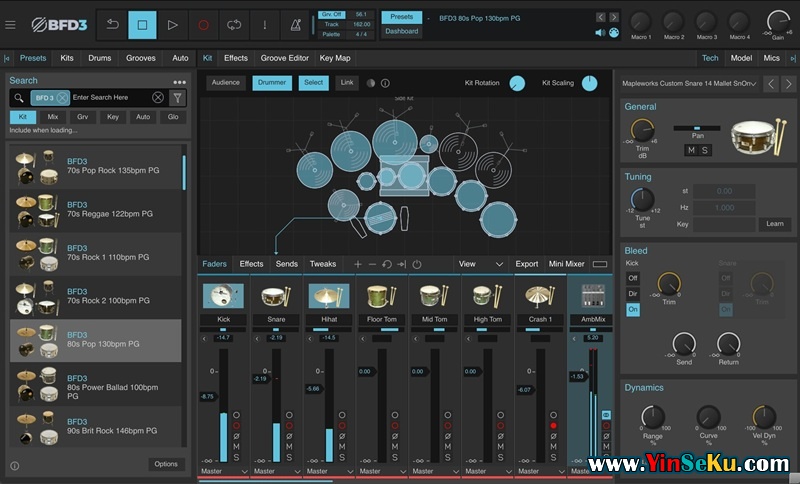Open the Presets dropdown in top bar
The height and width of the screenshot is (484, 800).
pyautogui.click(x=401, y=17)
